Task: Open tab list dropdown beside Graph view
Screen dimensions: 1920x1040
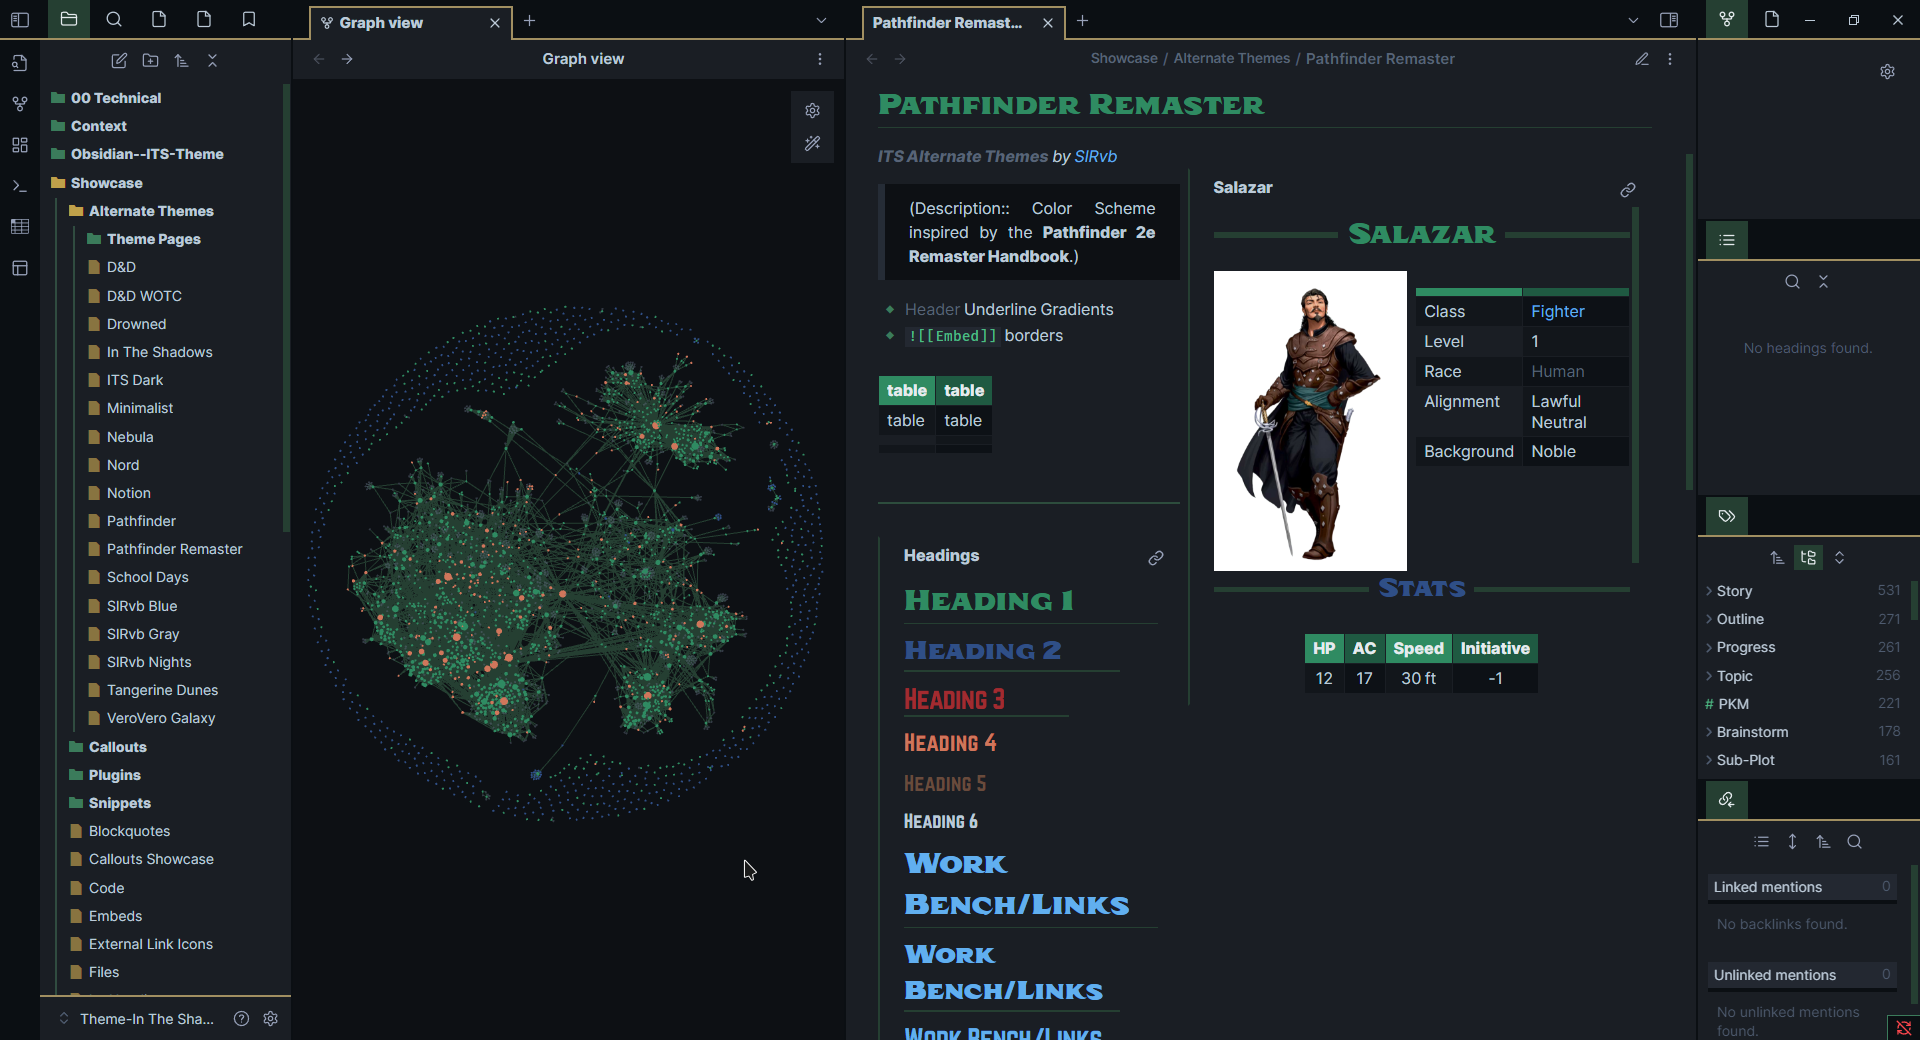Action: coord(821,20)
